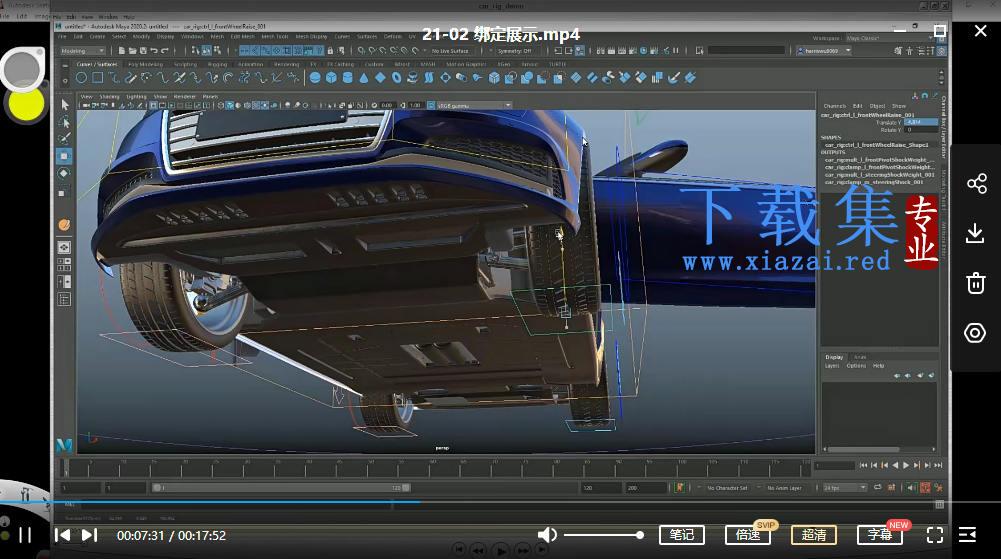Click the 超清 quality button
1001x559 pixels.
coord(814,535)
